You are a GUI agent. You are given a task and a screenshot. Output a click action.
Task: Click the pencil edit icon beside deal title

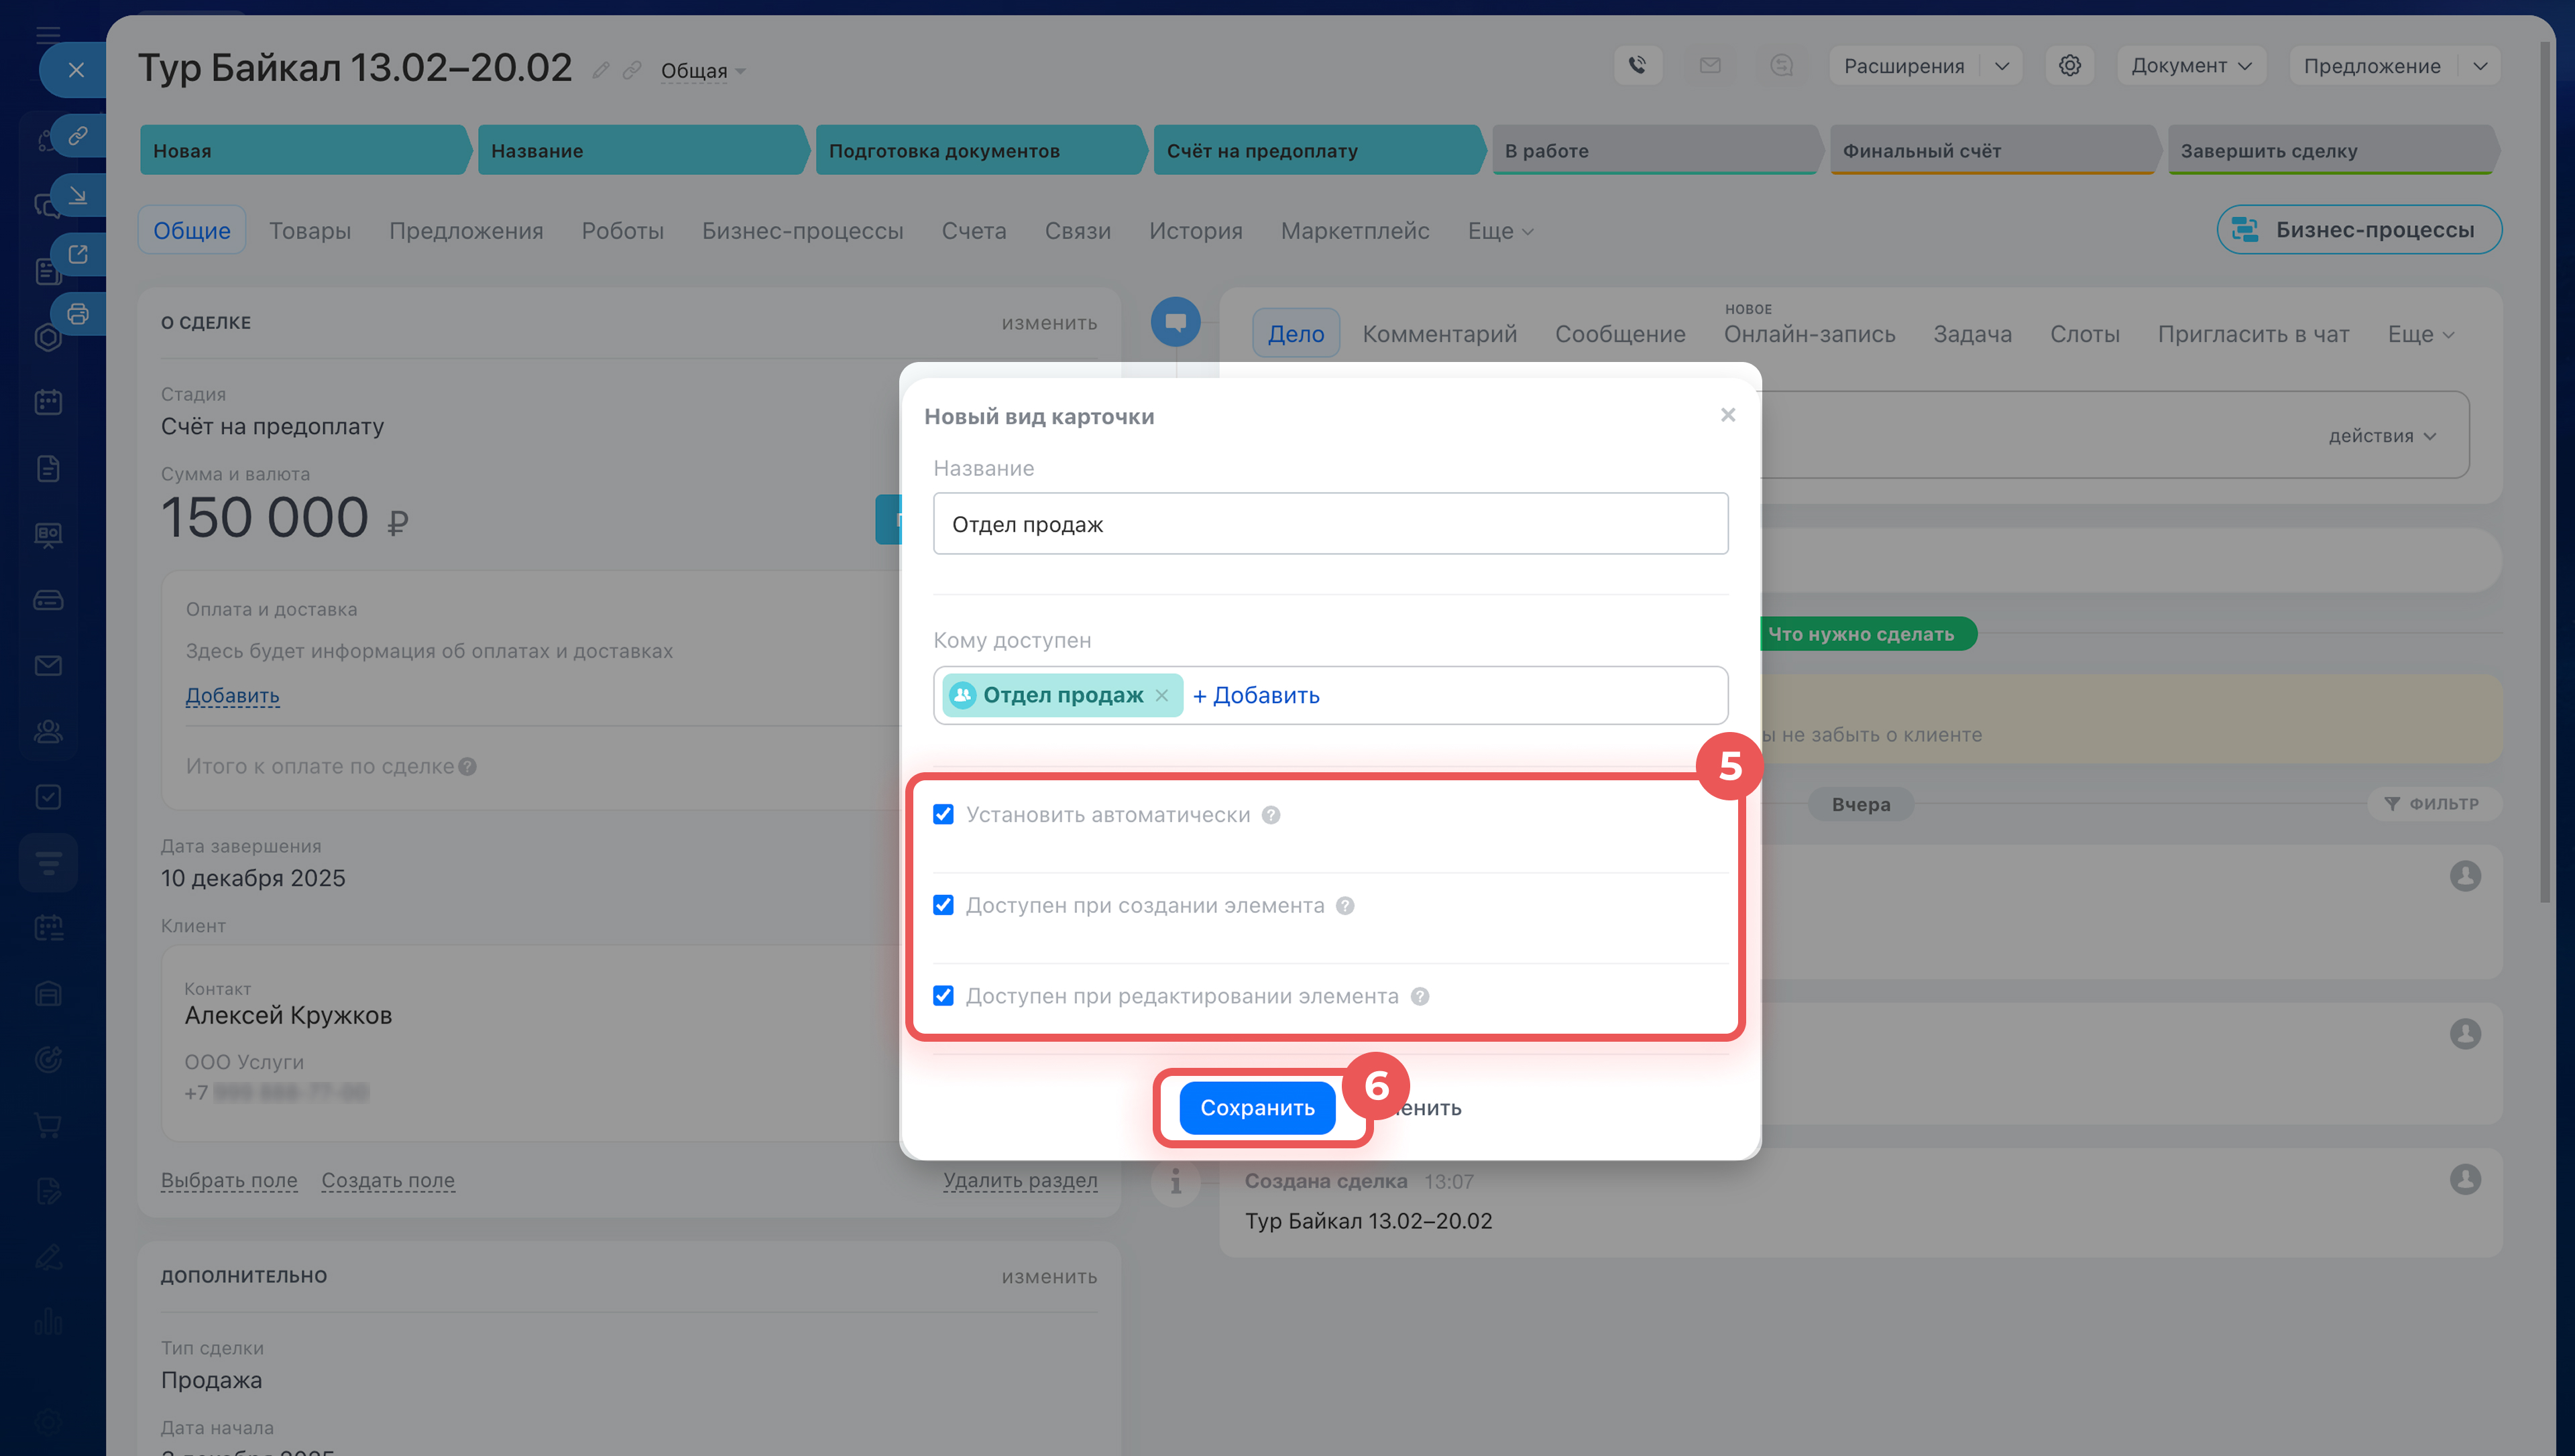point(600,70)
